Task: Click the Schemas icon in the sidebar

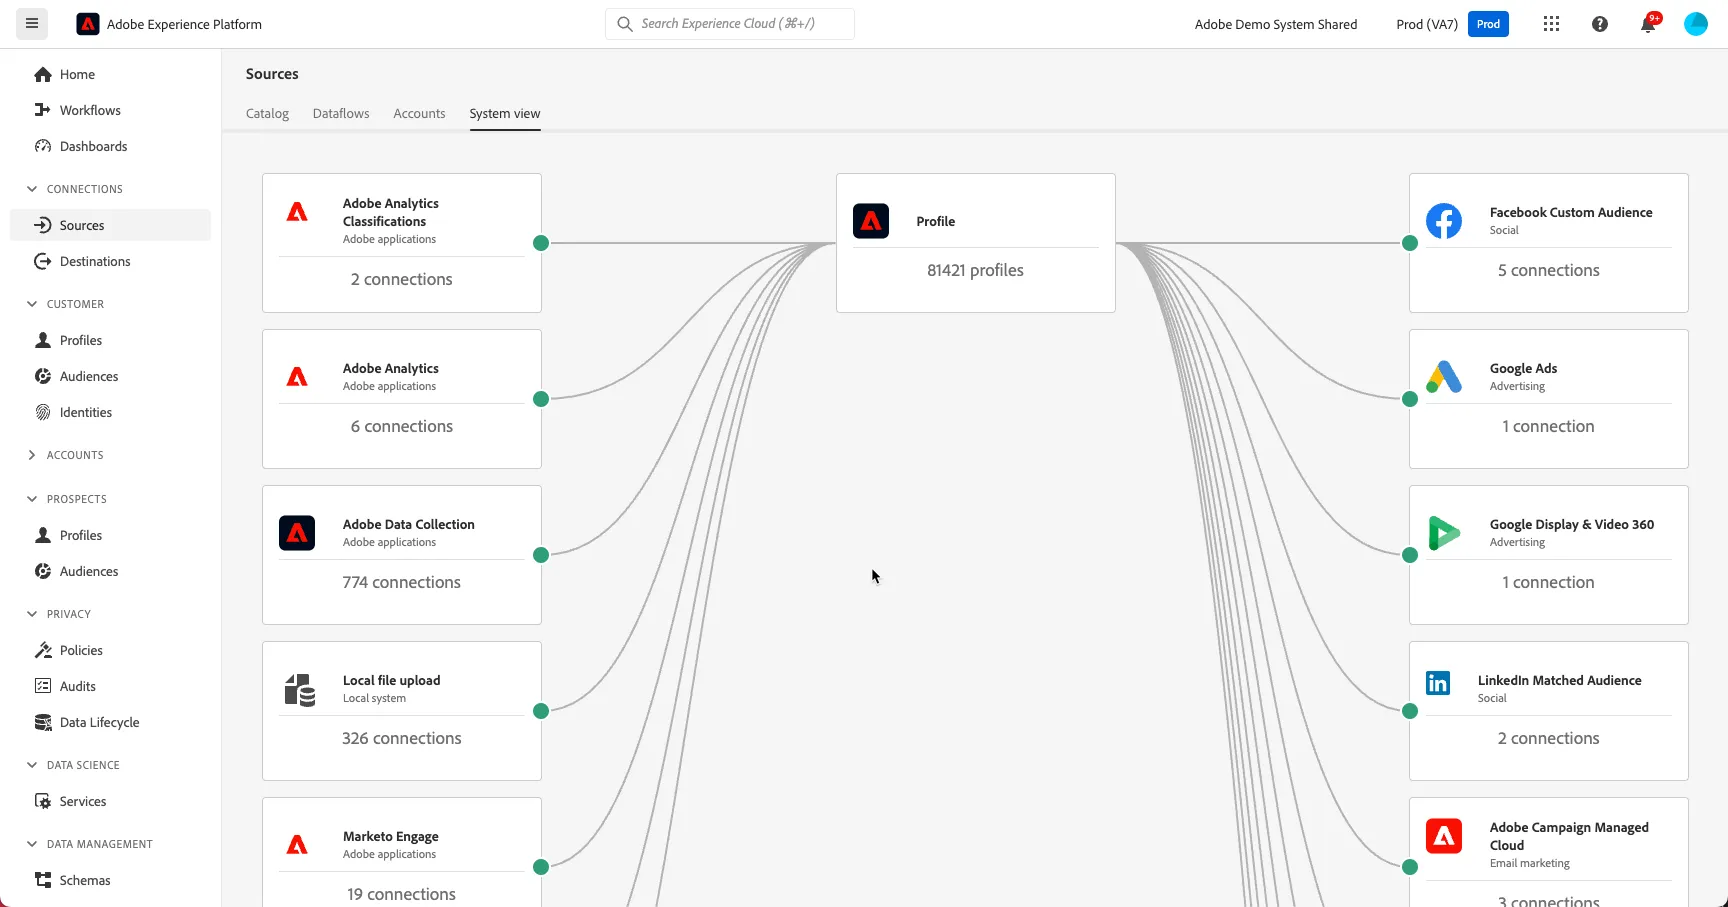Action: click(x=43, y=880)
